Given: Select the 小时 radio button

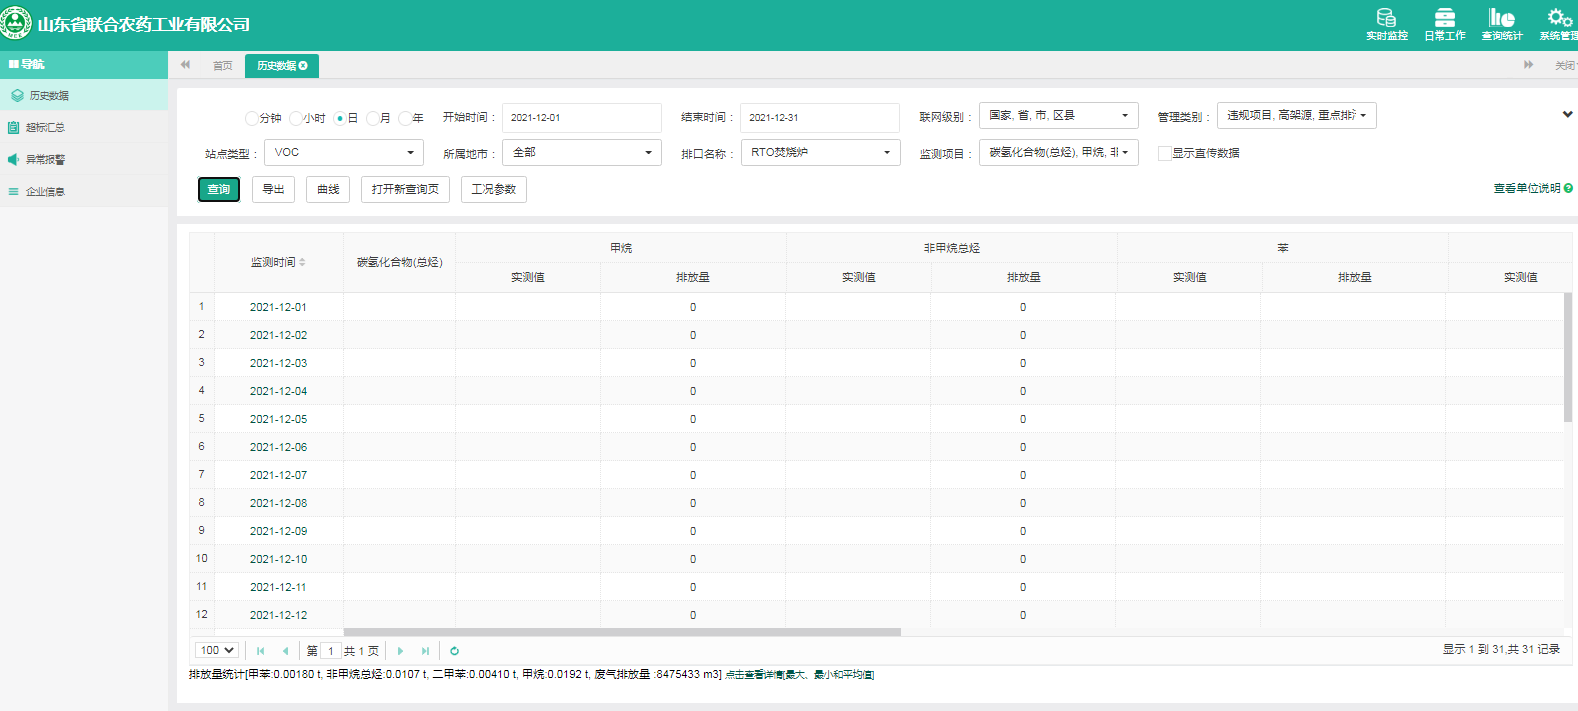Looking at the screenshot, I should (x=296, y=118).
